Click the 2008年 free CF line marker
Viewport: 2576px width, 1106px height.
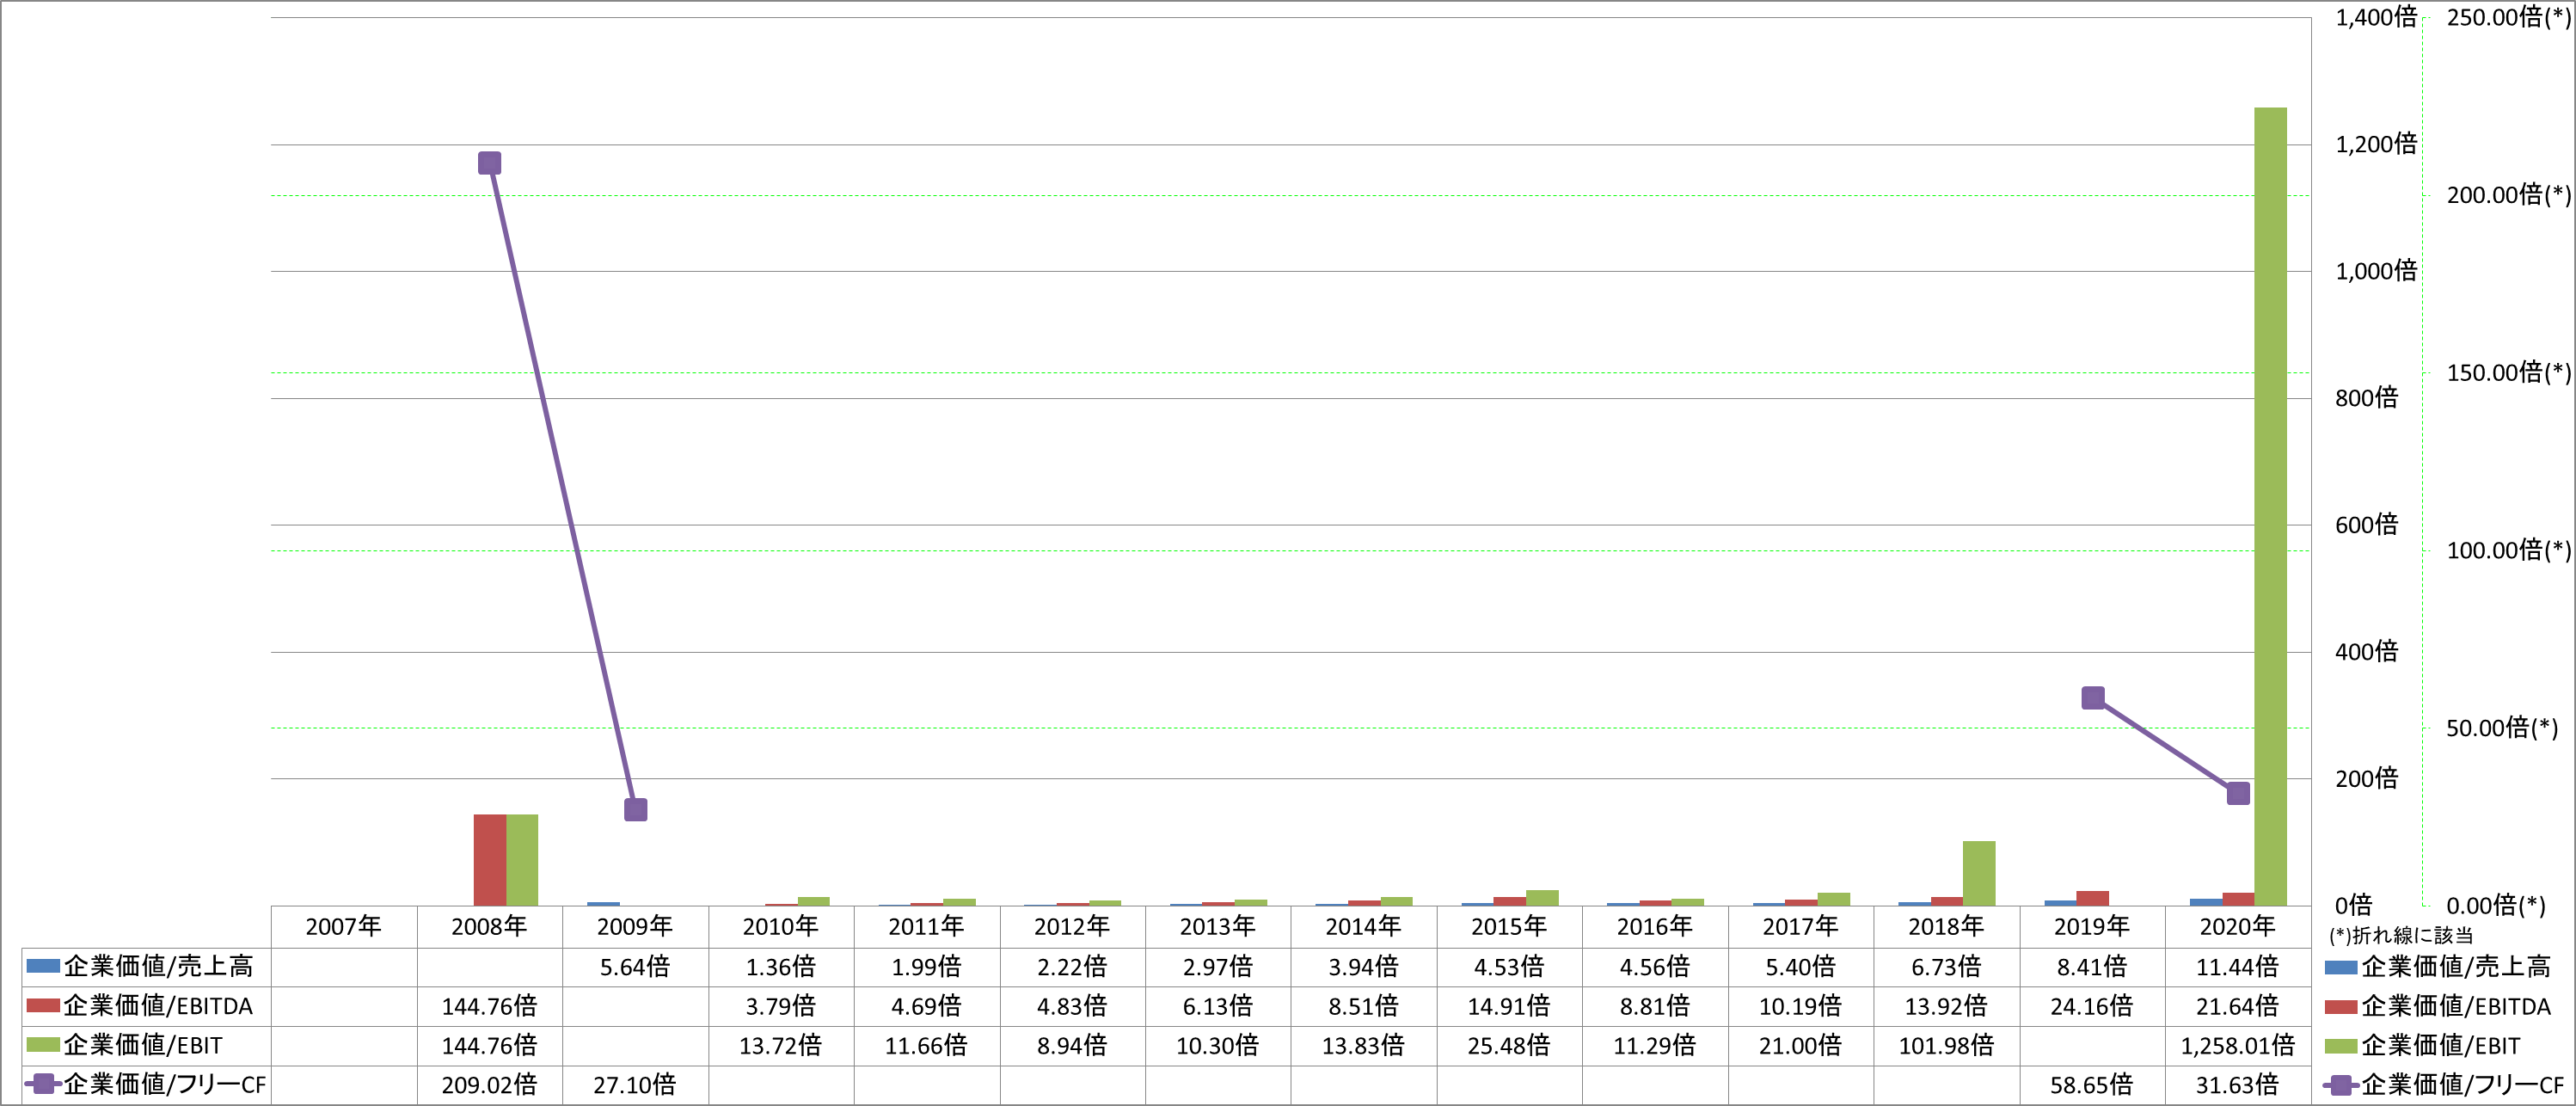[489, 163]
